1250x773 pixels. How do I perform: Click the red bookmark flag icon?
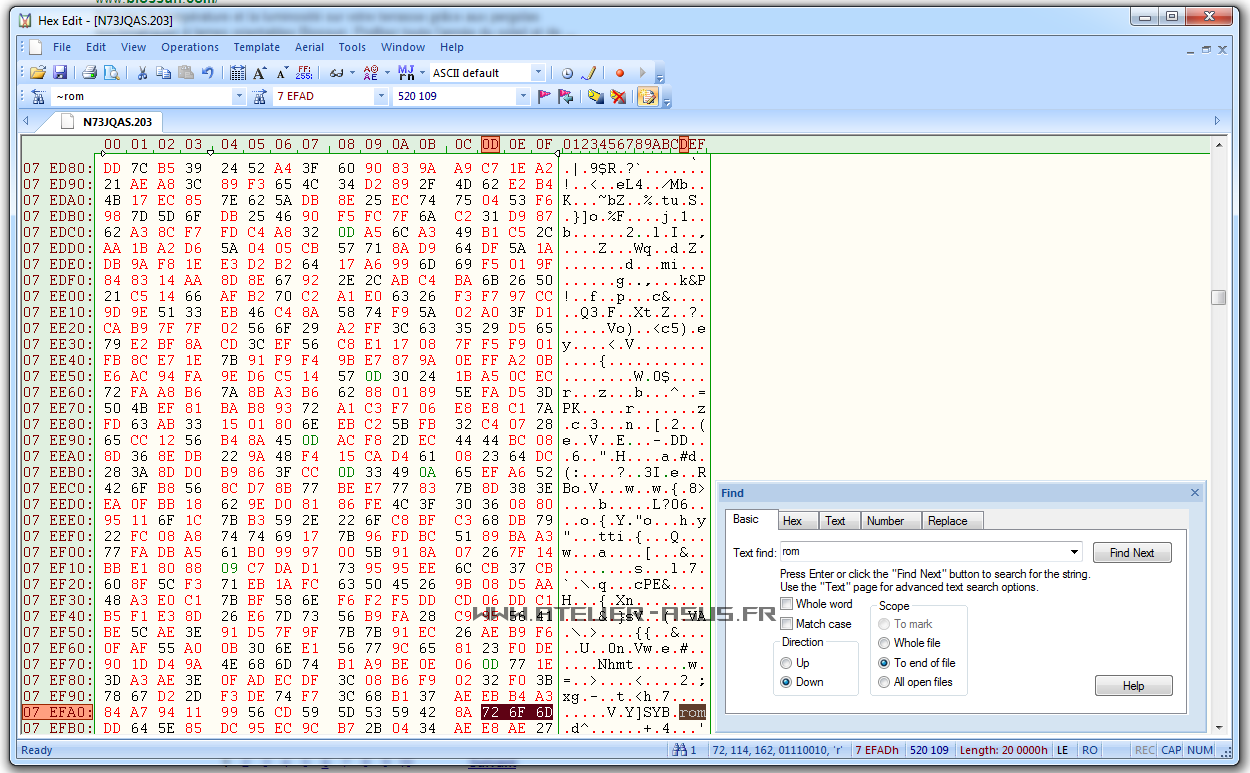(544, 97)
